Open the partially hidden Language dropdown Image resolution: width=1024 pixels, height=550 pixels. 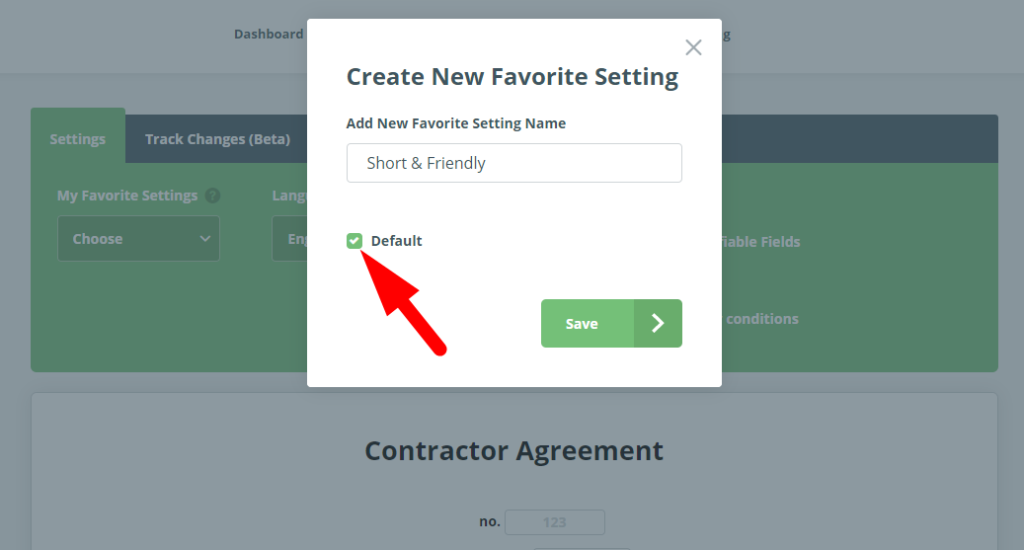pyautogui.click(x=290, y=239)
